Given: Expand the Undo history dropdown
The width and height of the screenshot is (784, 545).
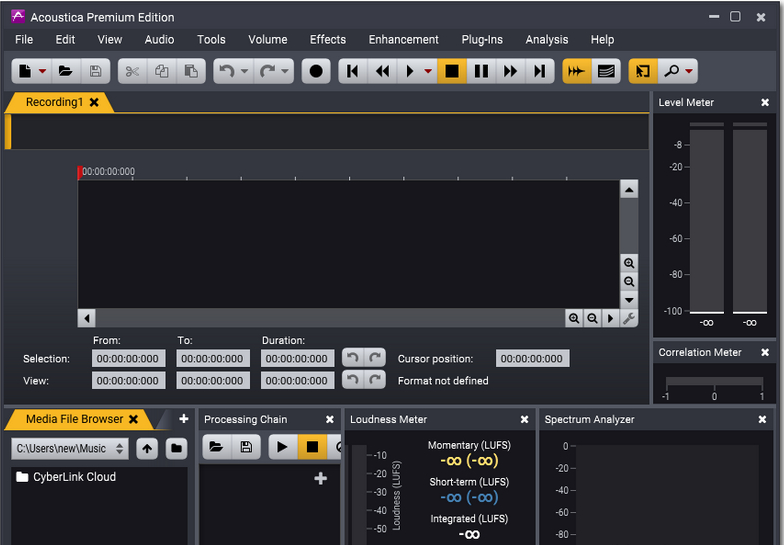Looking at the screenshot, I should point(244,72).
